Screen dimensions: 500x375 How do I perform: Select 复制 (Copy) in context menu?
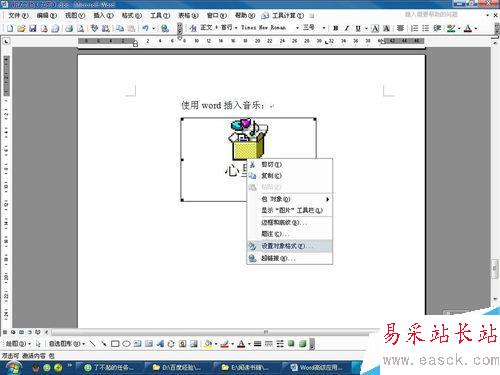click(290, 176)
